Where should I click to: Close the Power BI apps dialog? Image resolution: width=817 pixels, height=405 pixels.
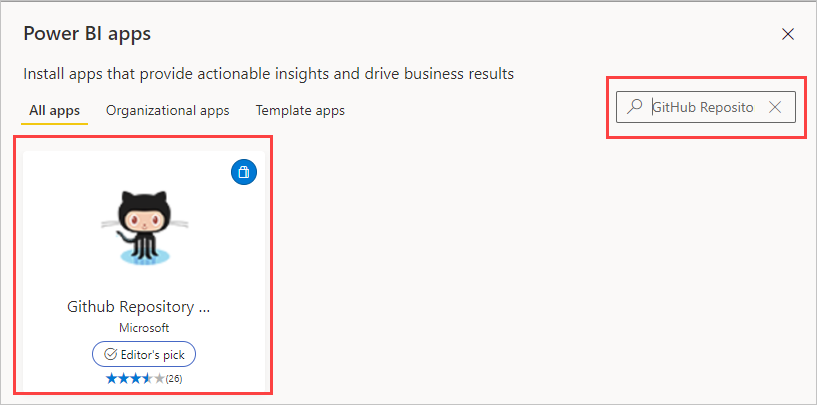pos(788,34)
